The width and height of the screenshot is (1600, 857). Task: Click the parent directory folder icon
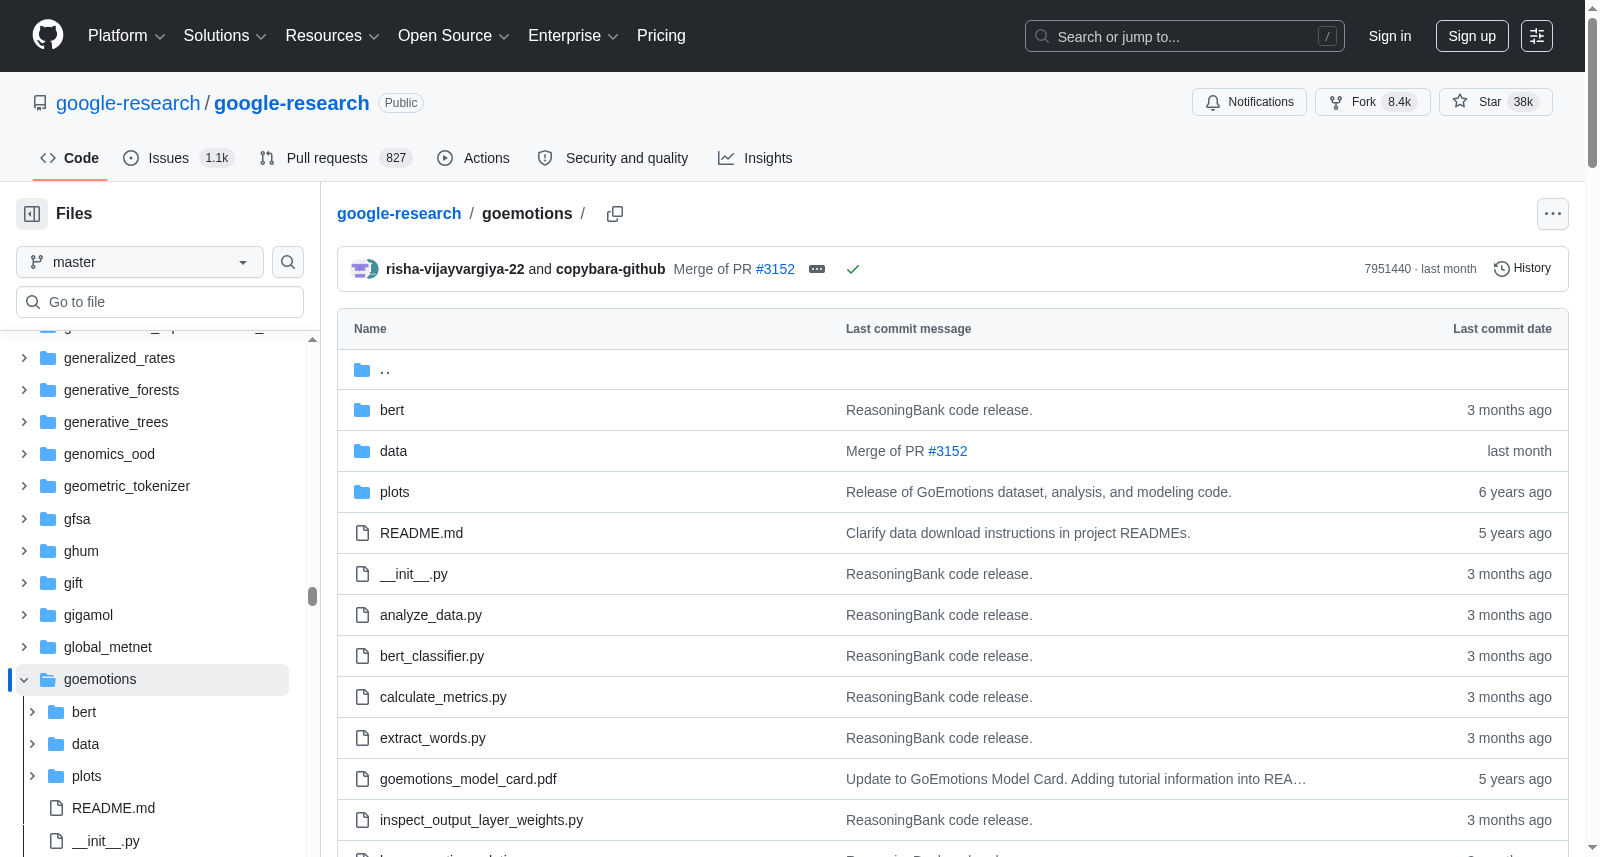tap(362, 370)
